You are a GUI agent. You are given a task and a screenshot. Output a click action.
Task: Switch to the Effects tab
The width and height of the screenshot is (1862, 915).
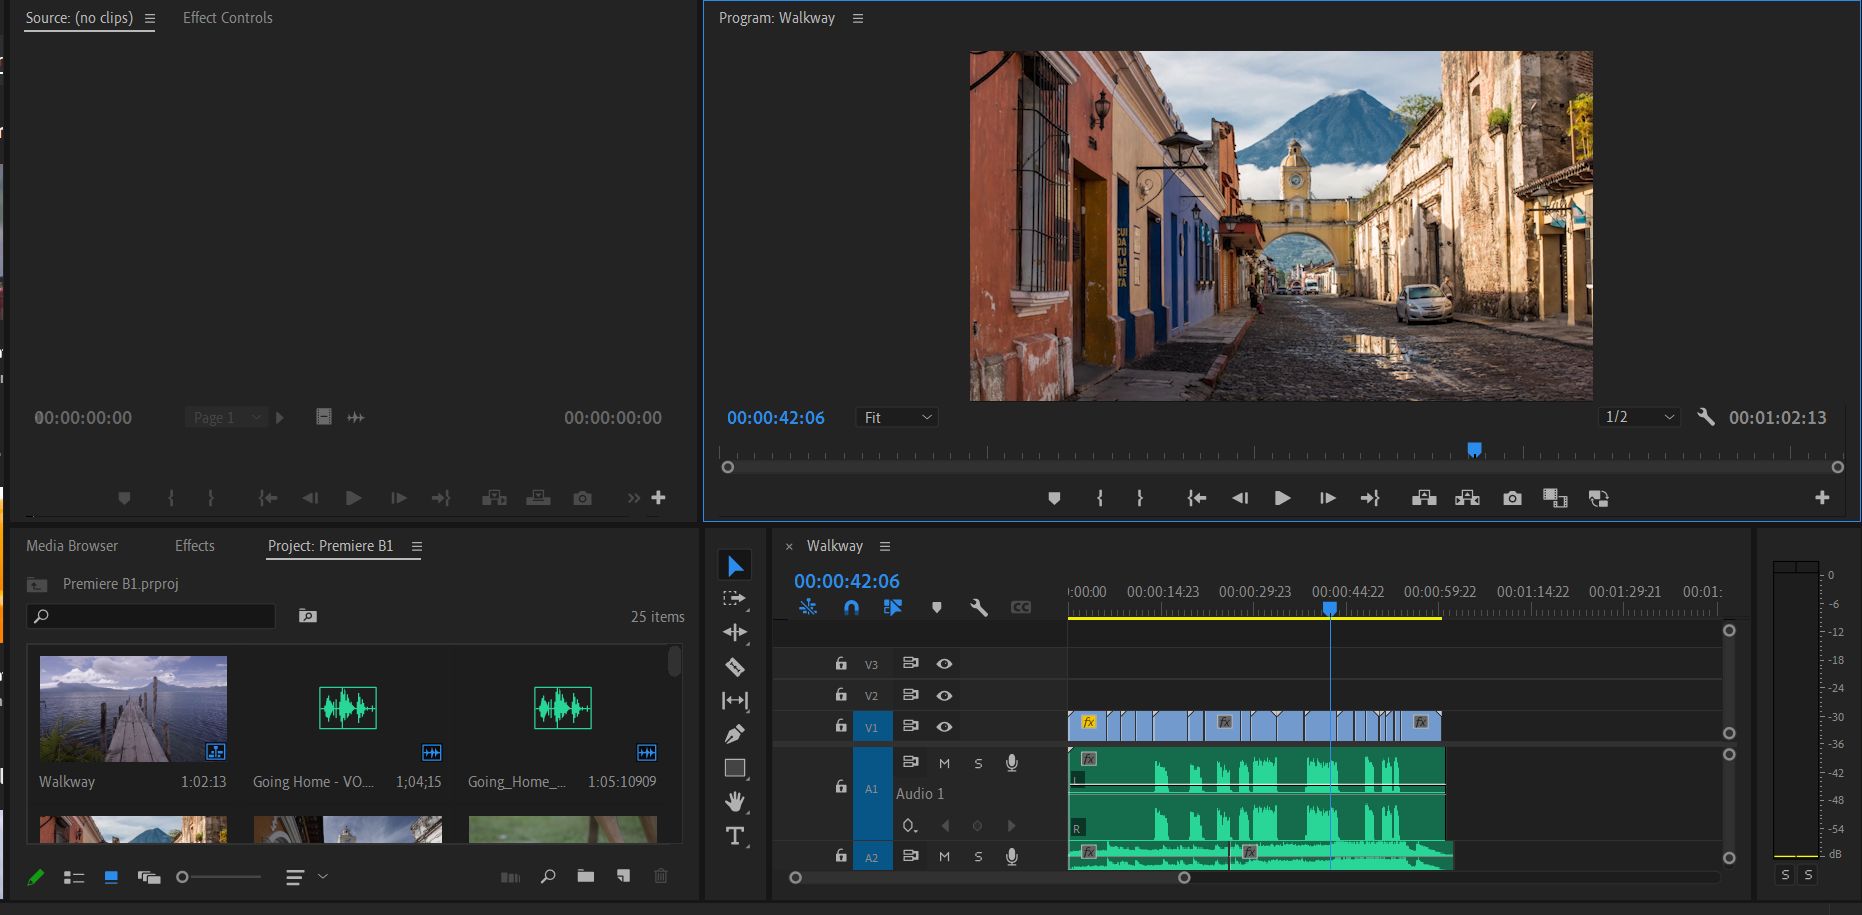click(195, 546)
